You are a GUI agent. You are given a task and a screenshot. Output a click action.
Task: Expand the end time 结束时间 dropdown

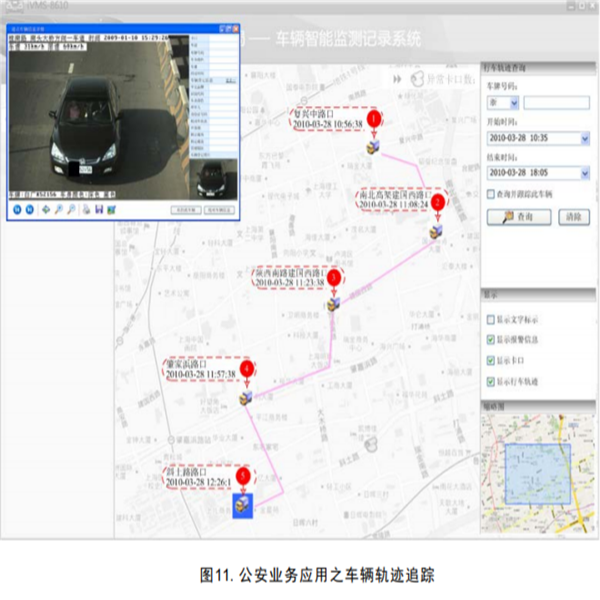click(x=584, y=172)
